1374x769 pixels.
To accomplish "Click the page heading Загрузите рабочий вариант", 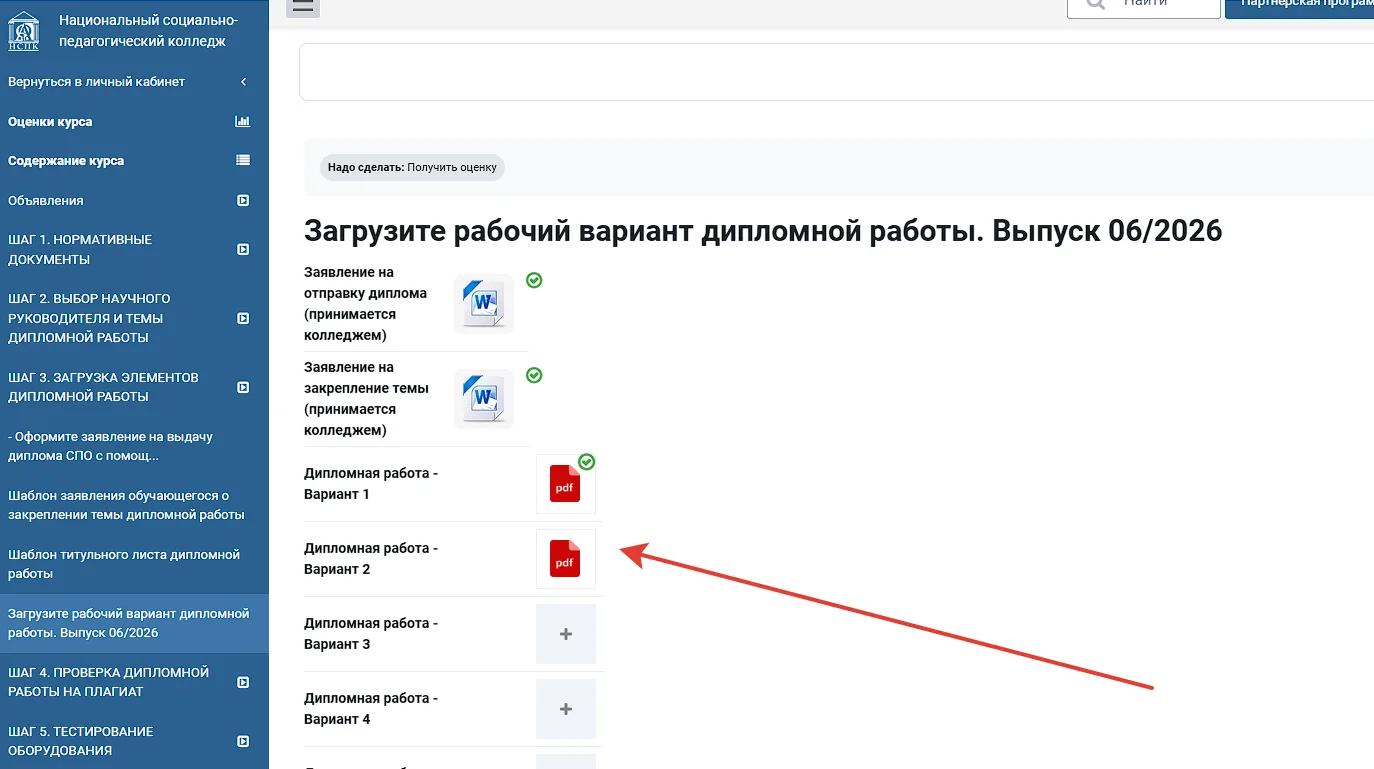I will 763,231.
